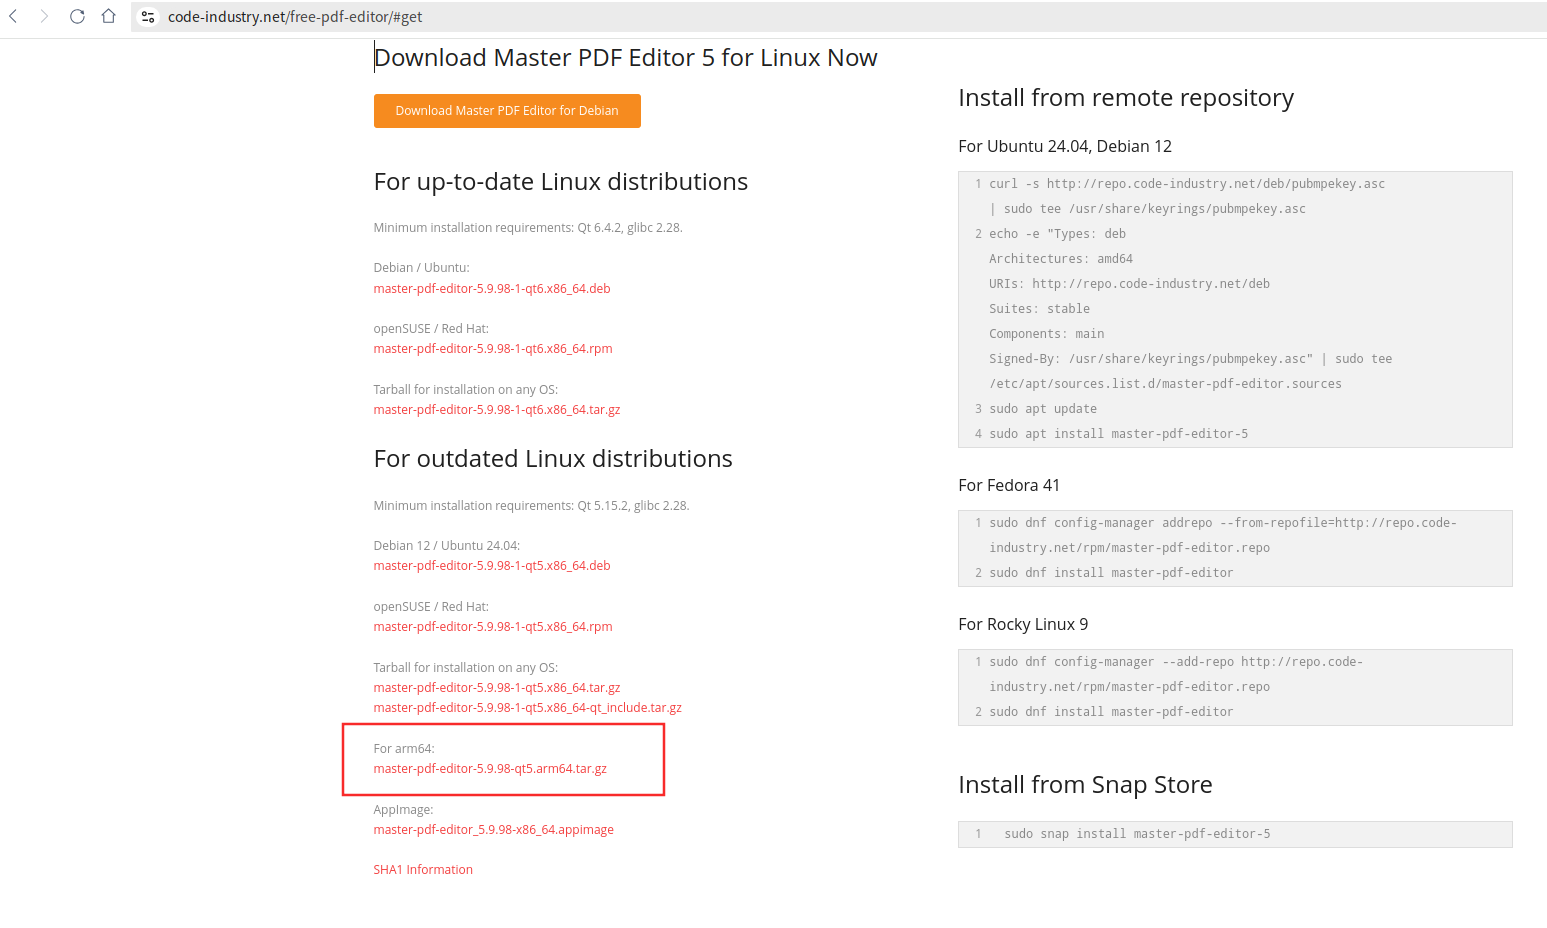Click the 'Install from Snap Store' heading
The image size is (1547, 928).
1085,785
